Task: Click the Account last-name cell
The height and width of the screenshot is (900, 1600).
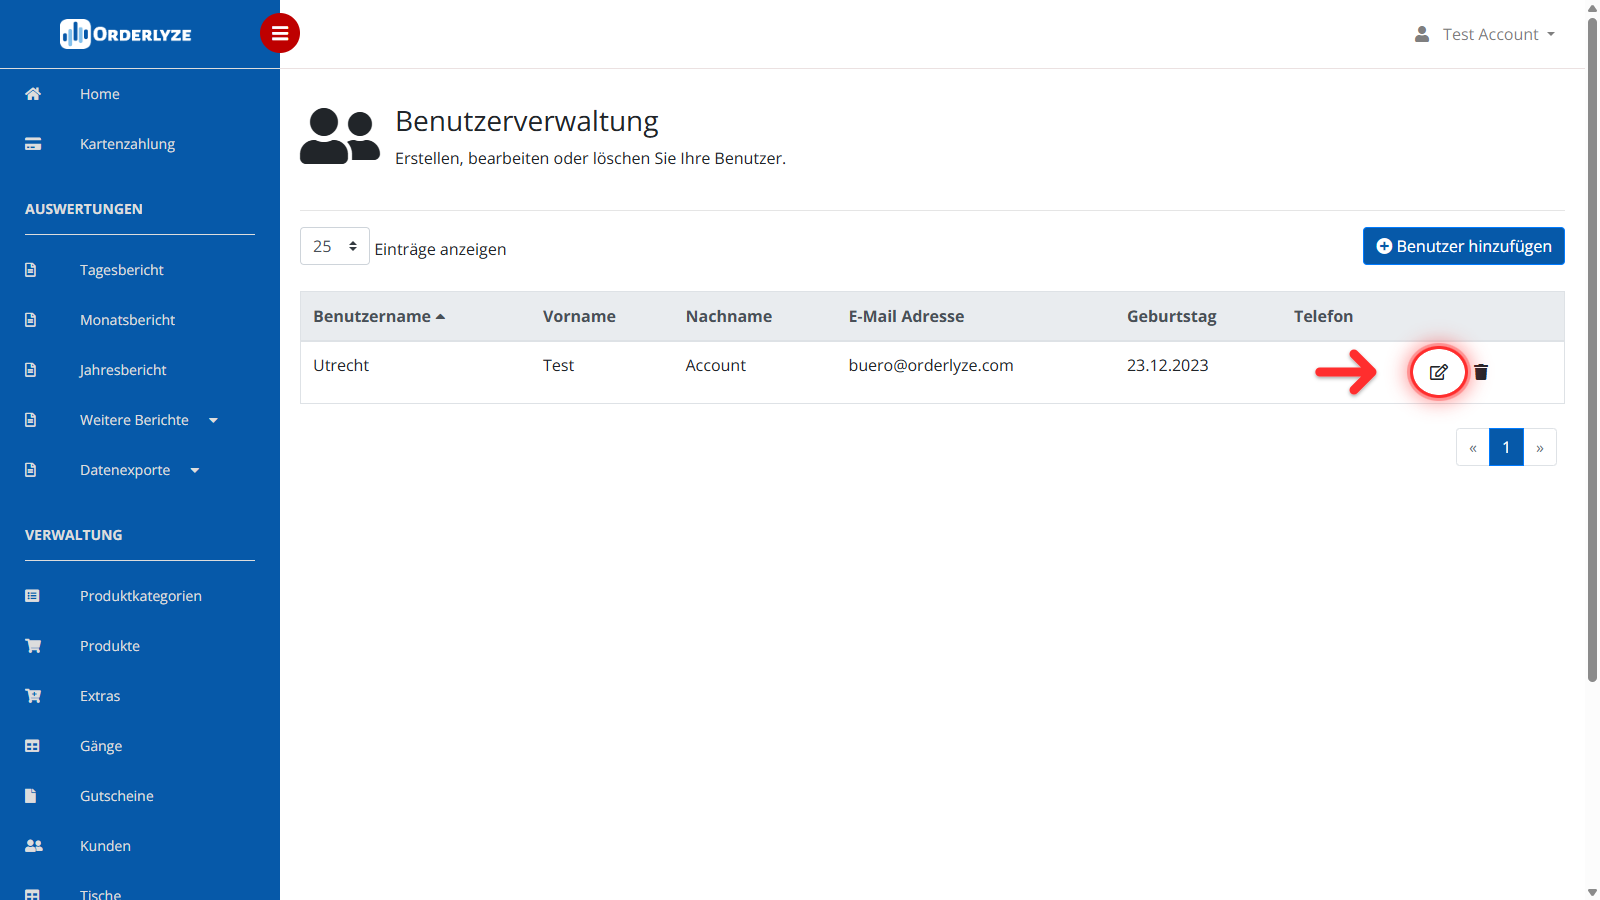Action: coord(716,365)
